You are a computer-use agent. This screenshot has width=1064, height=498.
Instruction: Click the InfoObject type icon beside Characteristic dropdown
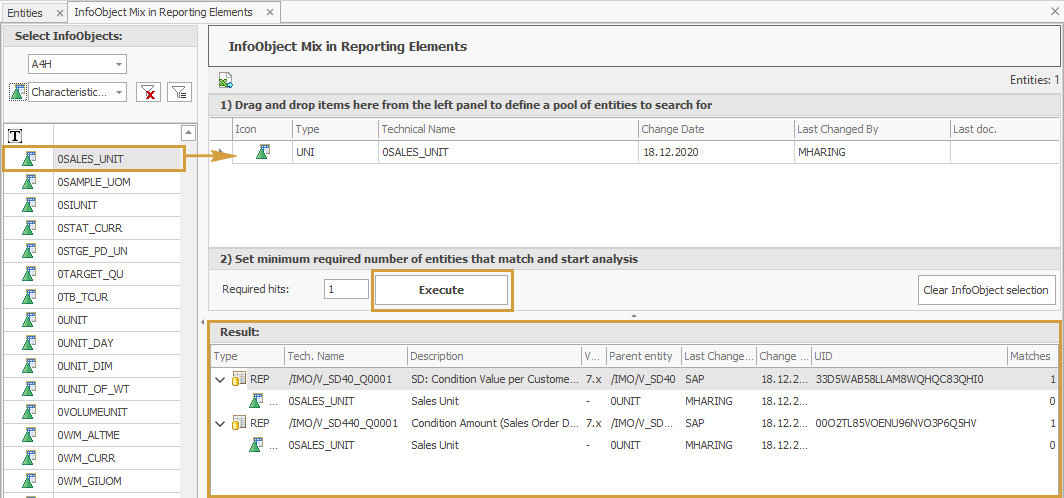[x=17, y=92]
